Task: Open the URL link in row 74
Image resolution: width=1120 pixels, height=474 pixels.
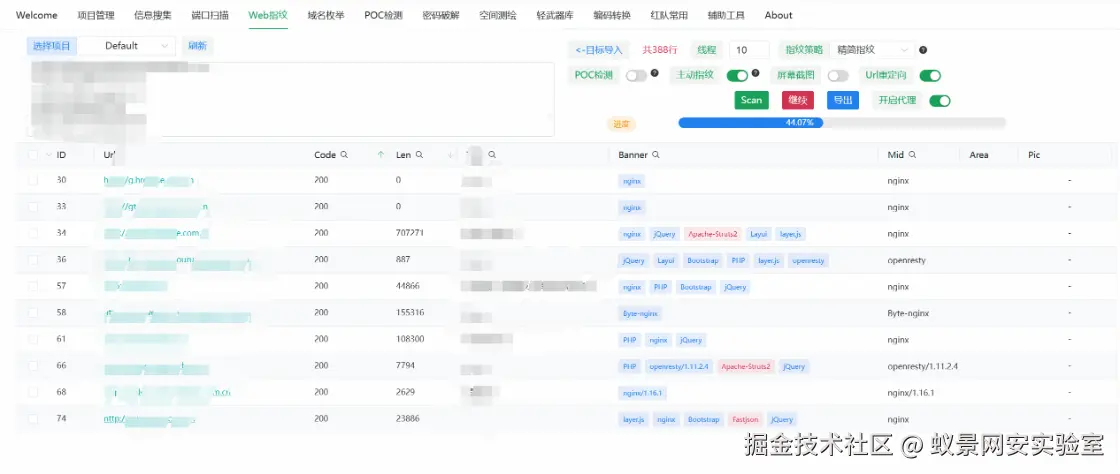Action: pyautogui.click(x=149, y=419)
